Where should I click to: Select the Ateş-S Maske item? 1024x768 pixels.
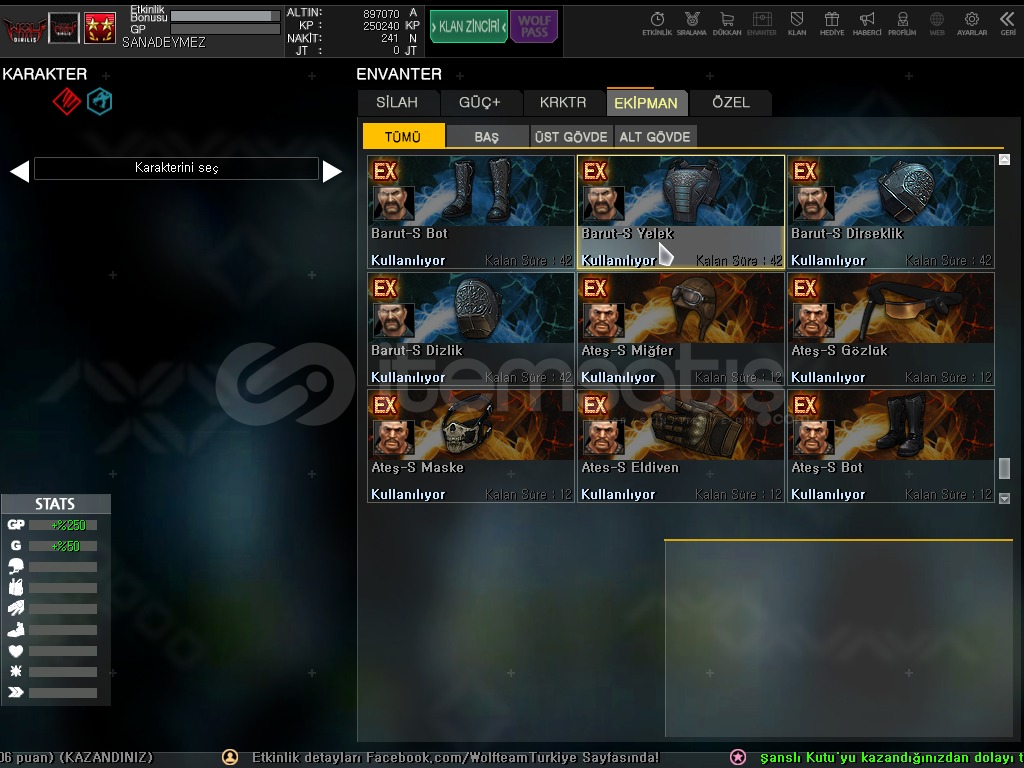[471, 446]
